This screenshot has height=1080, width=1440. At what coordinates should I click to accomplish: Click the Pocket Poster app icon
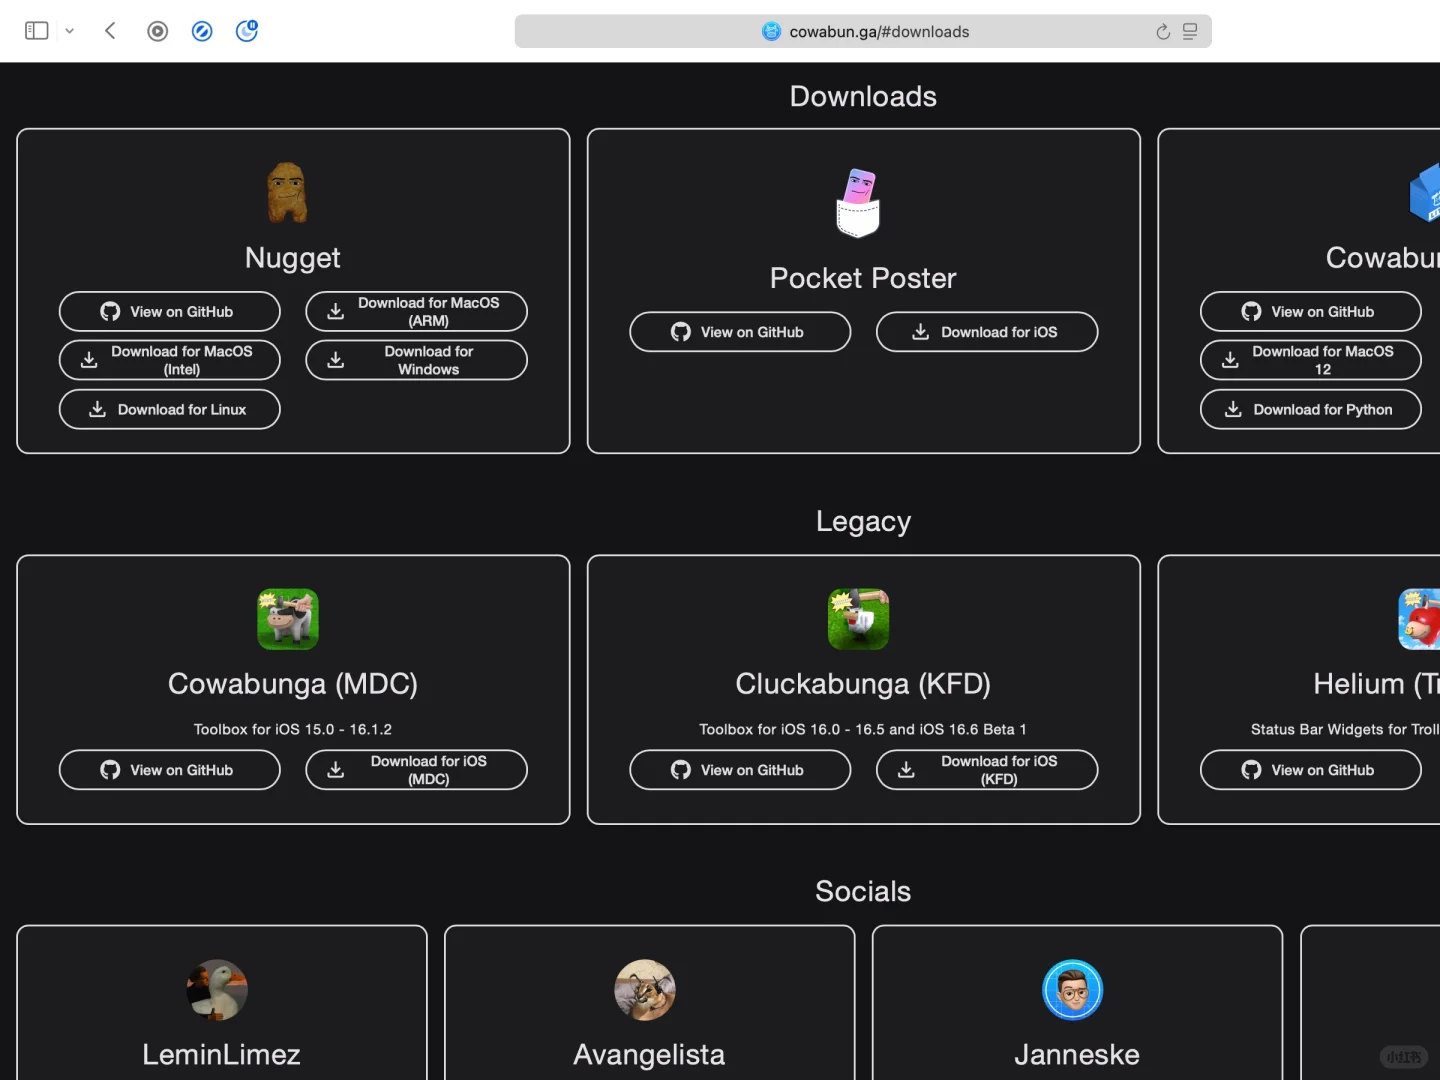858,203
